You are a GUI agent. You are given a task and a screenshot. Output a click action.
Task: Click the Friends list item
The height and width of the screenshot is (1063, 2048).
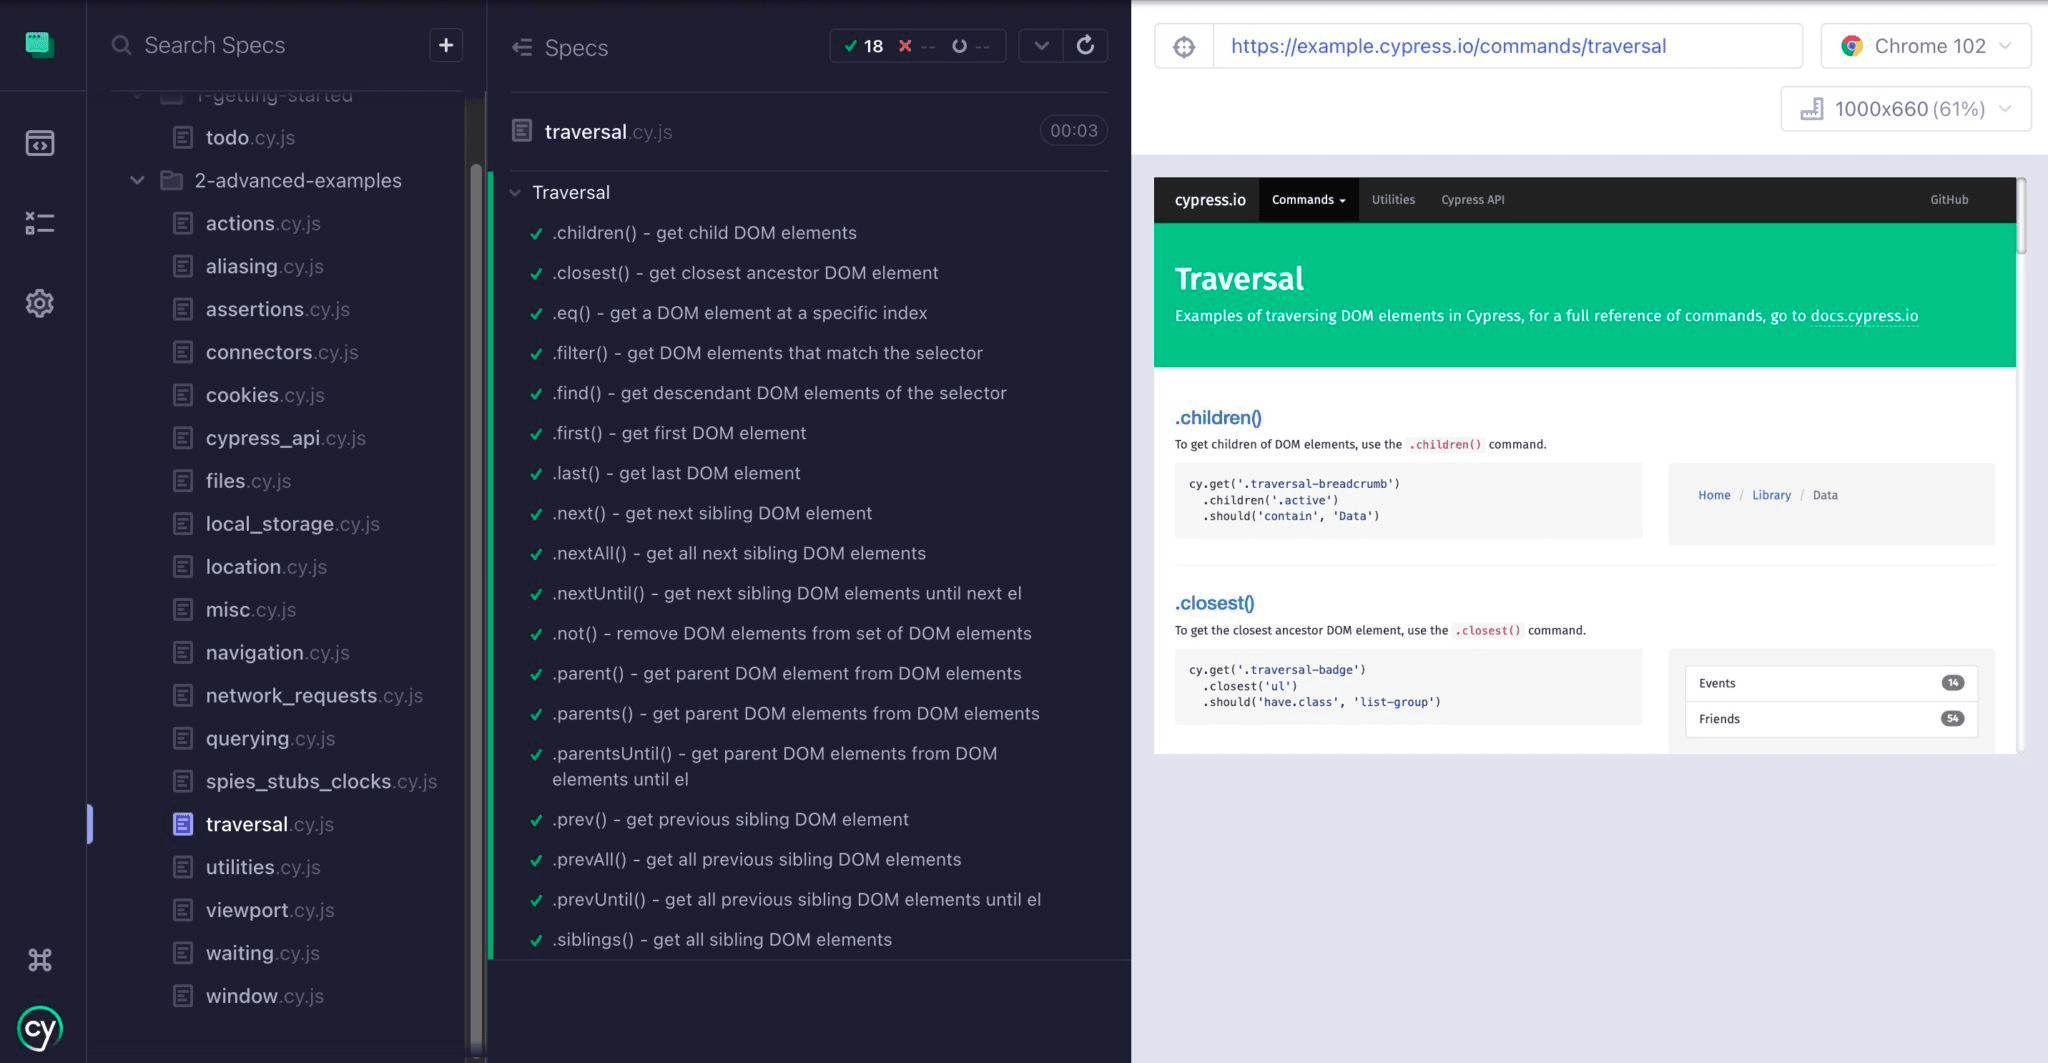tap(1831, 719)
